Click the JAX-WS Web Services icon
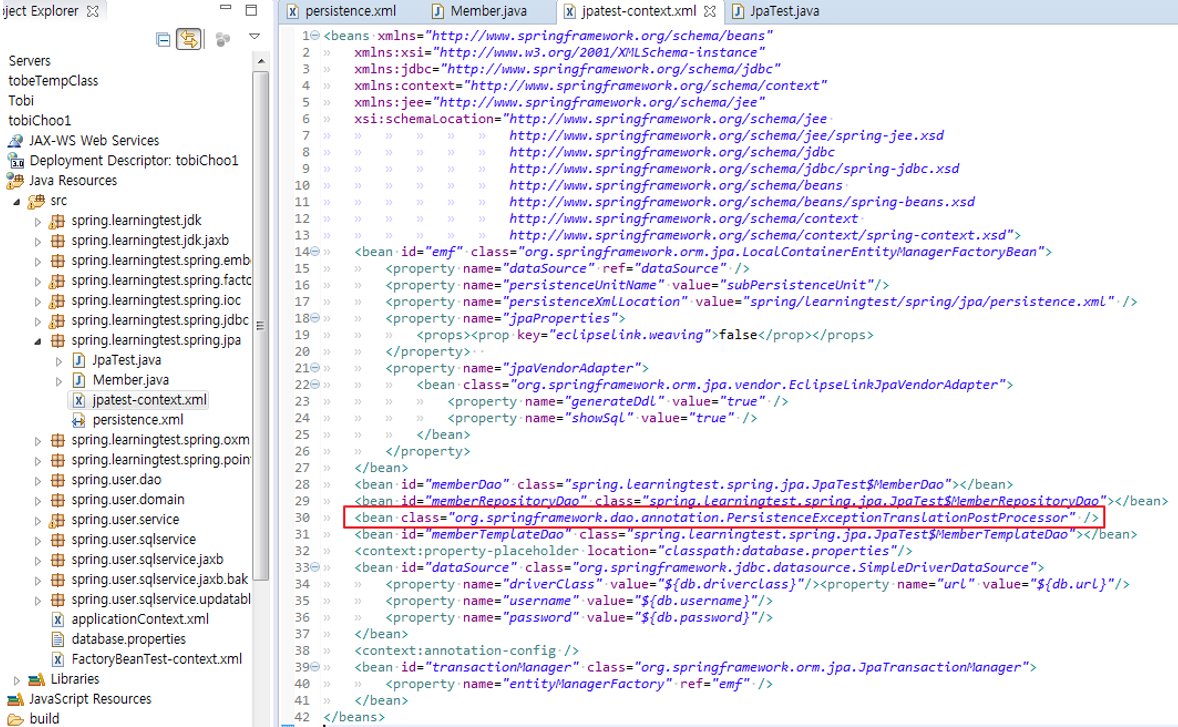 click(15, 140)
